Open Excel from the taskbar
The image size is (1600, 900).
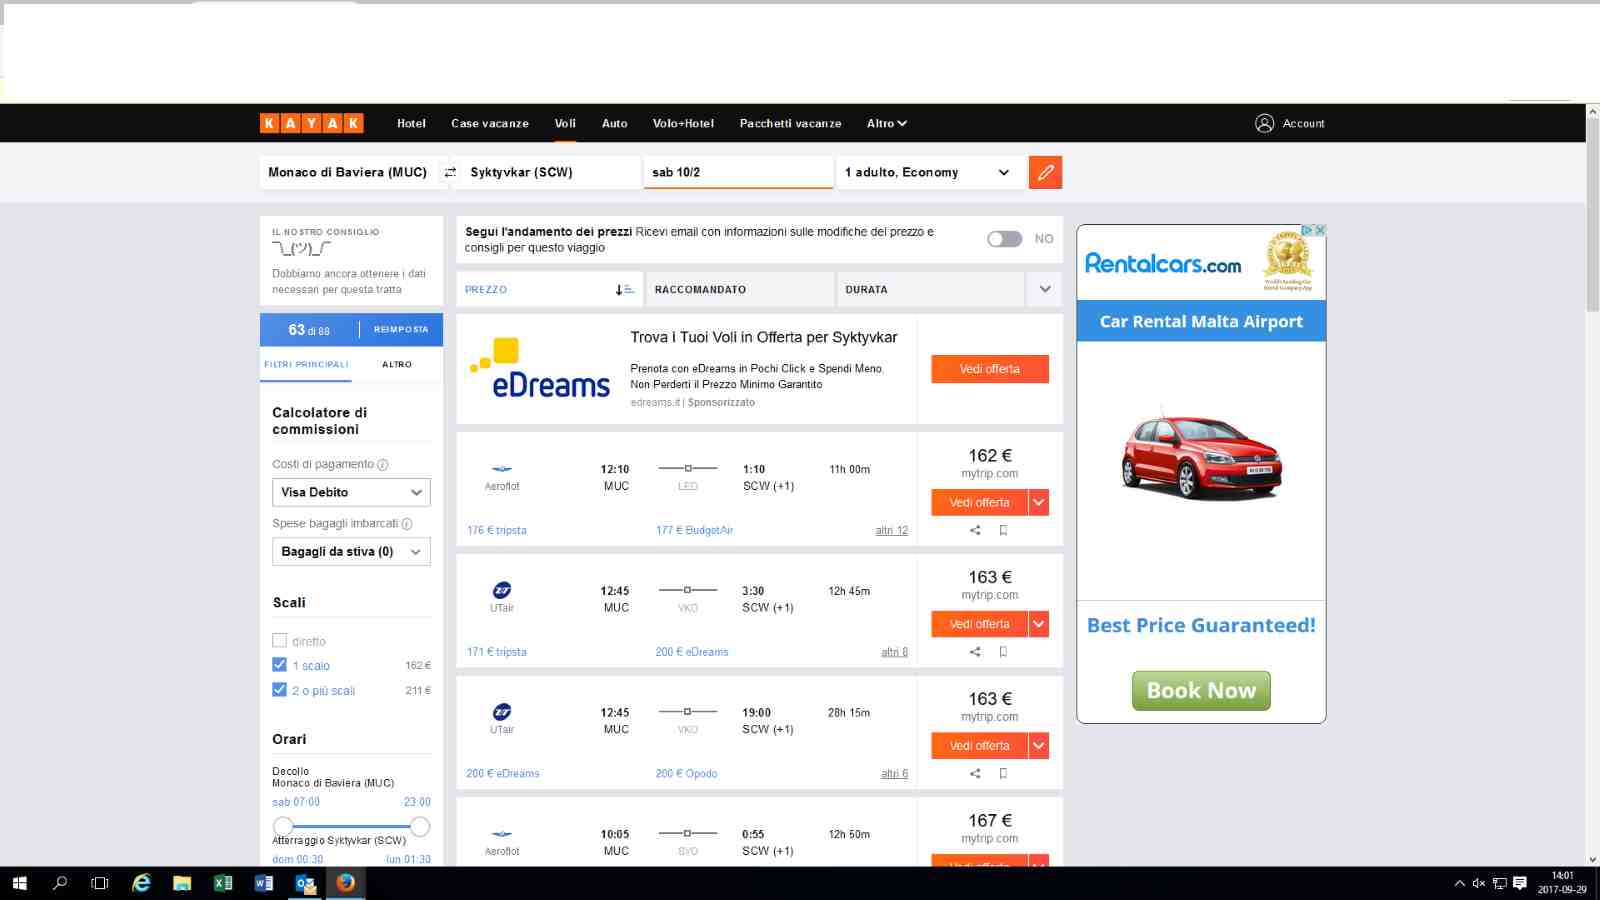(x=223, y=883)
